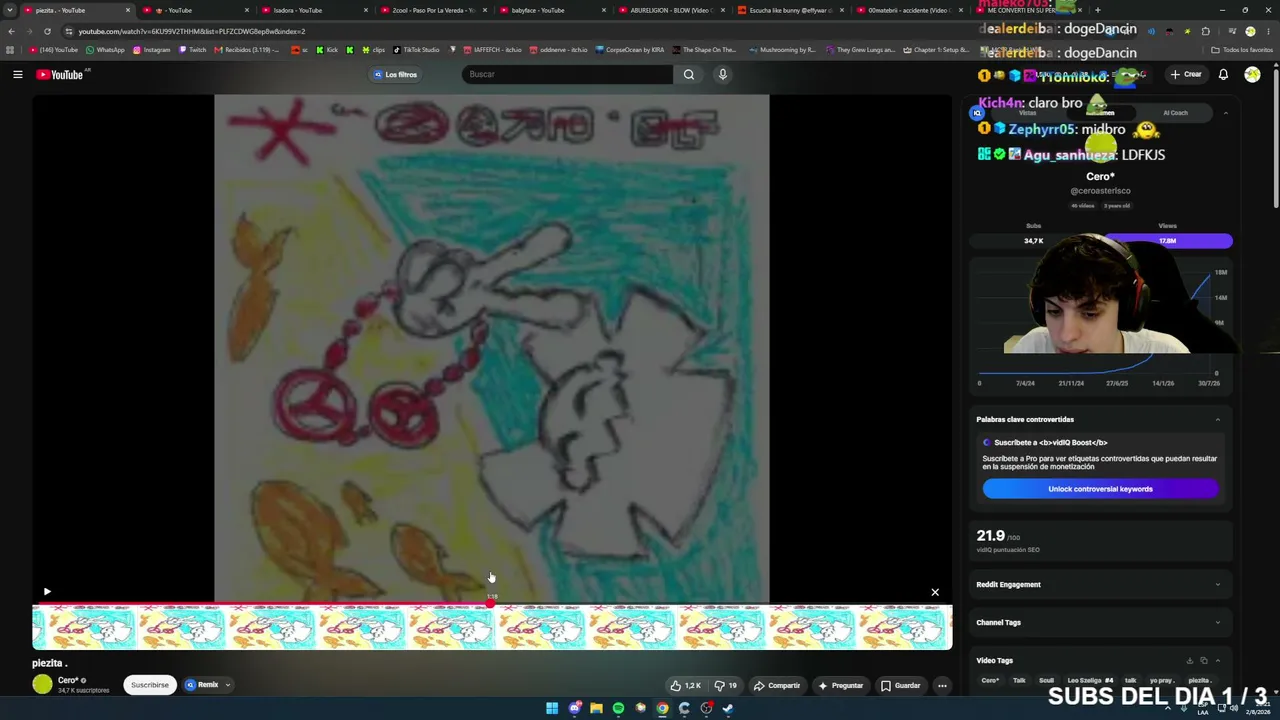This screenshot has height=720, width=1280.
Task: Go to the YouTube home logo
Action: [60, 74]
